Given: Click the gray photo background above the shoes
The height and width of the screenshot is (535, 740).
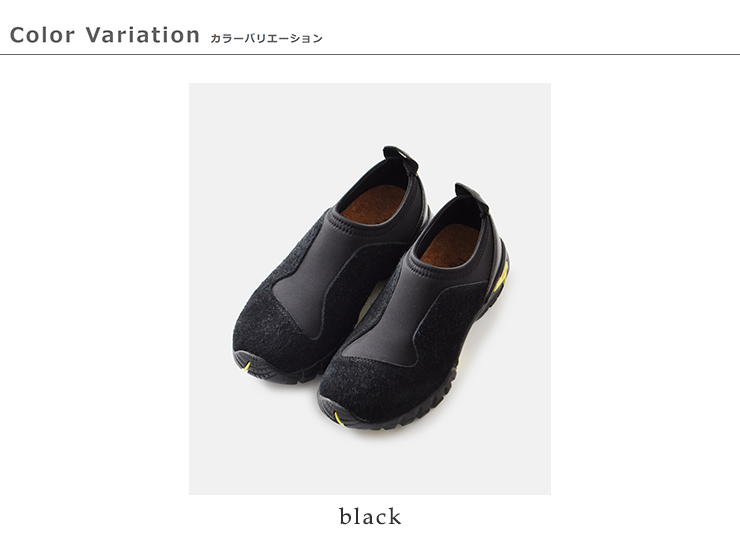Looking at the screenshot, I should 370,113.
